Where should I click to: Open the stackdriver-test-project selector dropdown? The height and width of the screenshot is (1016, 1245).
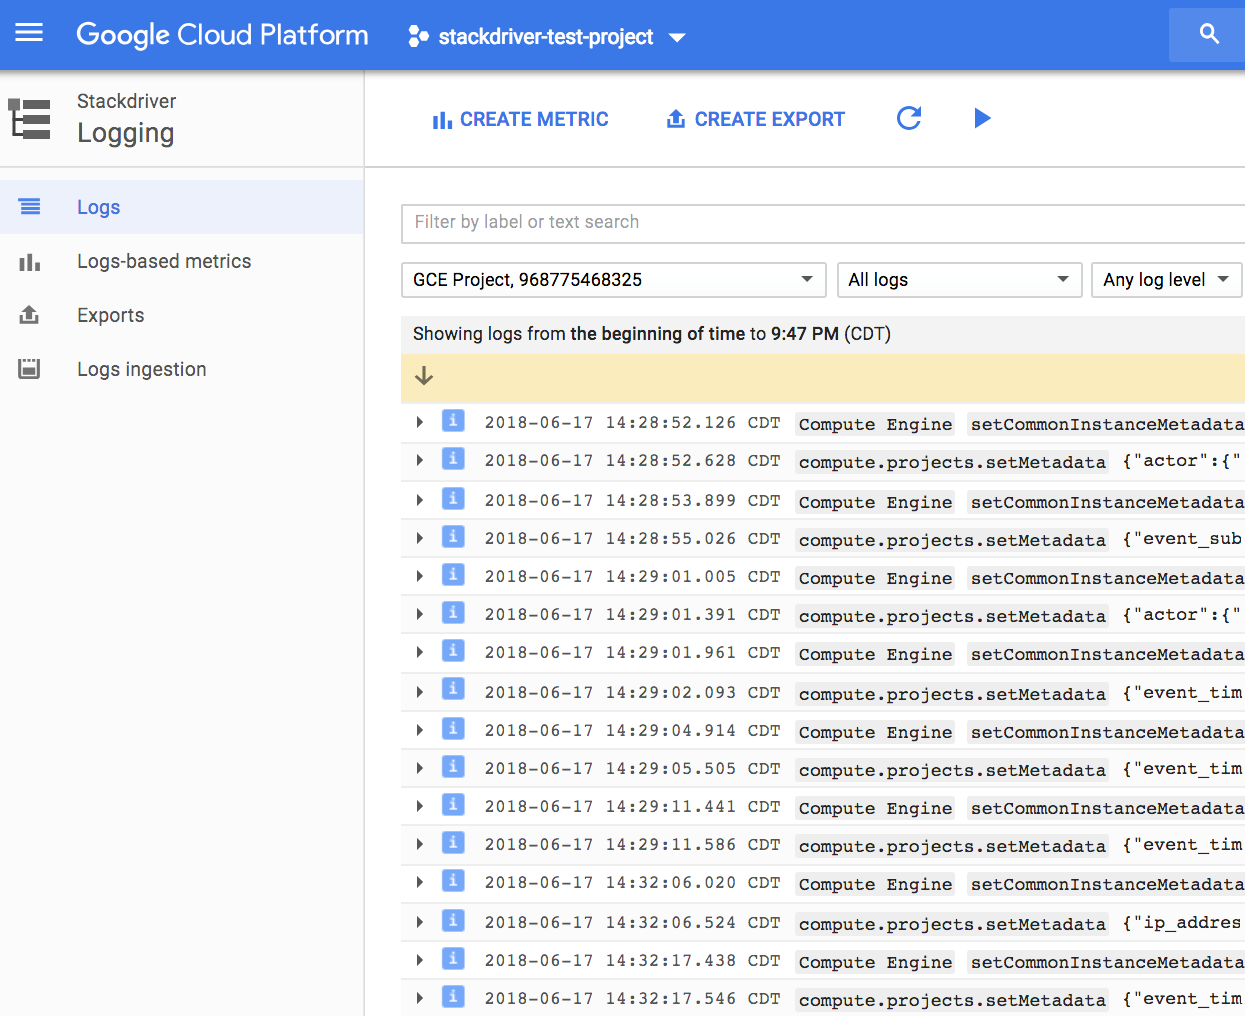548,37
